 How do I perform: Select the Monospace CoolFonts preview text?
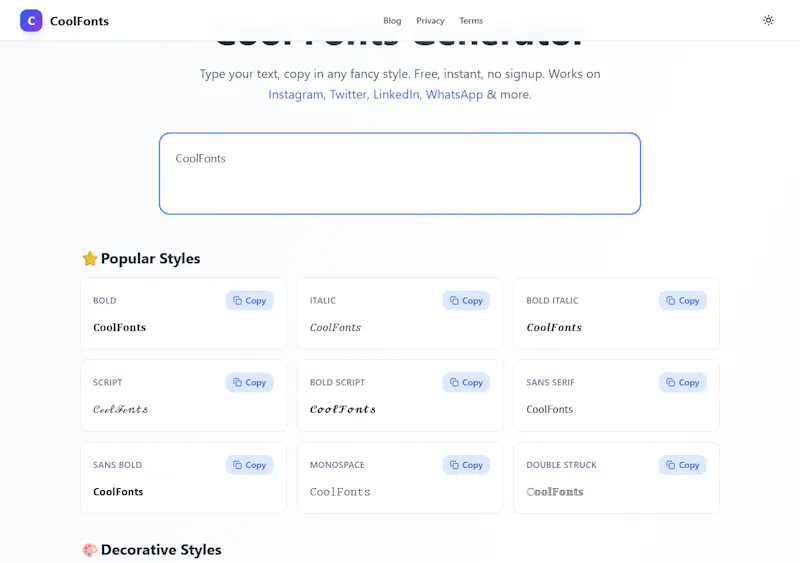(x=340, y=492)
